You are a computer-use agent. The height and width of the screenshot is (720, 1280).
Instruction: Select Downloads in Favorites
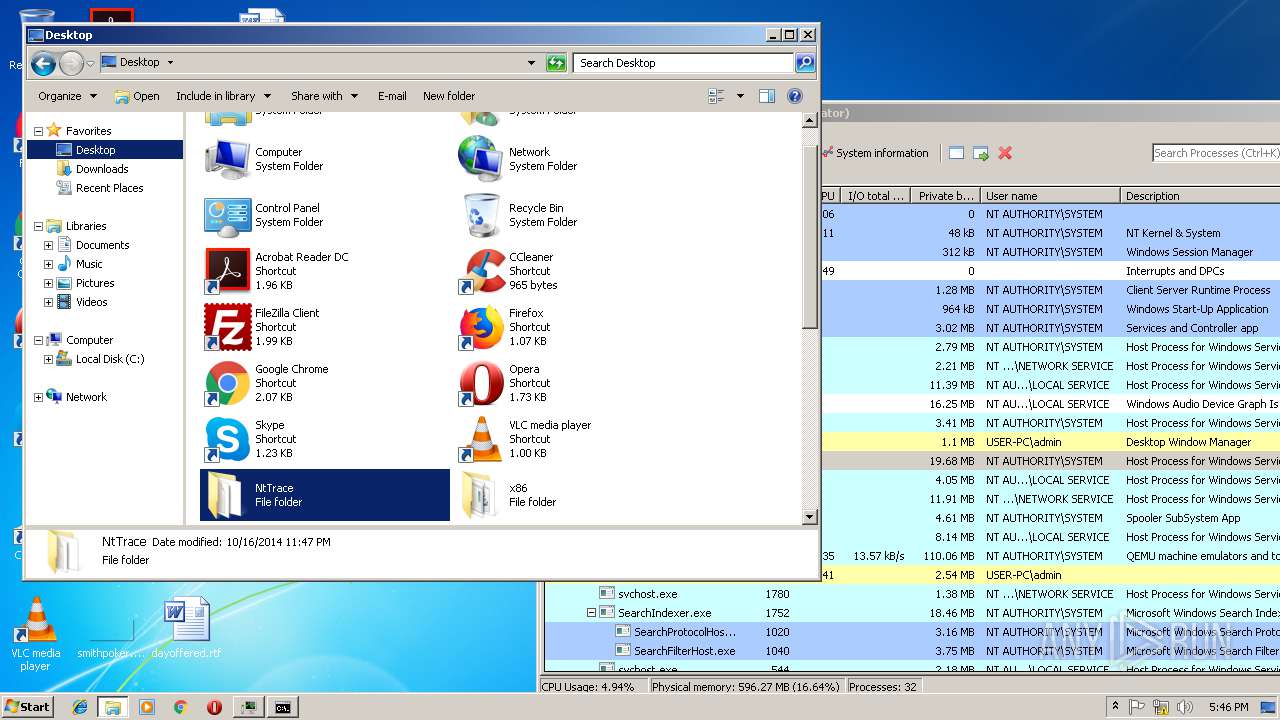(102, 169)
